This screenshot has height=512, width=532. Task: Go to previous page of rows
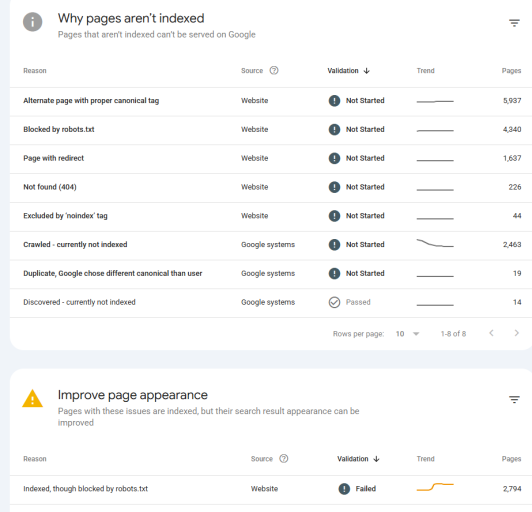[491, 333]
